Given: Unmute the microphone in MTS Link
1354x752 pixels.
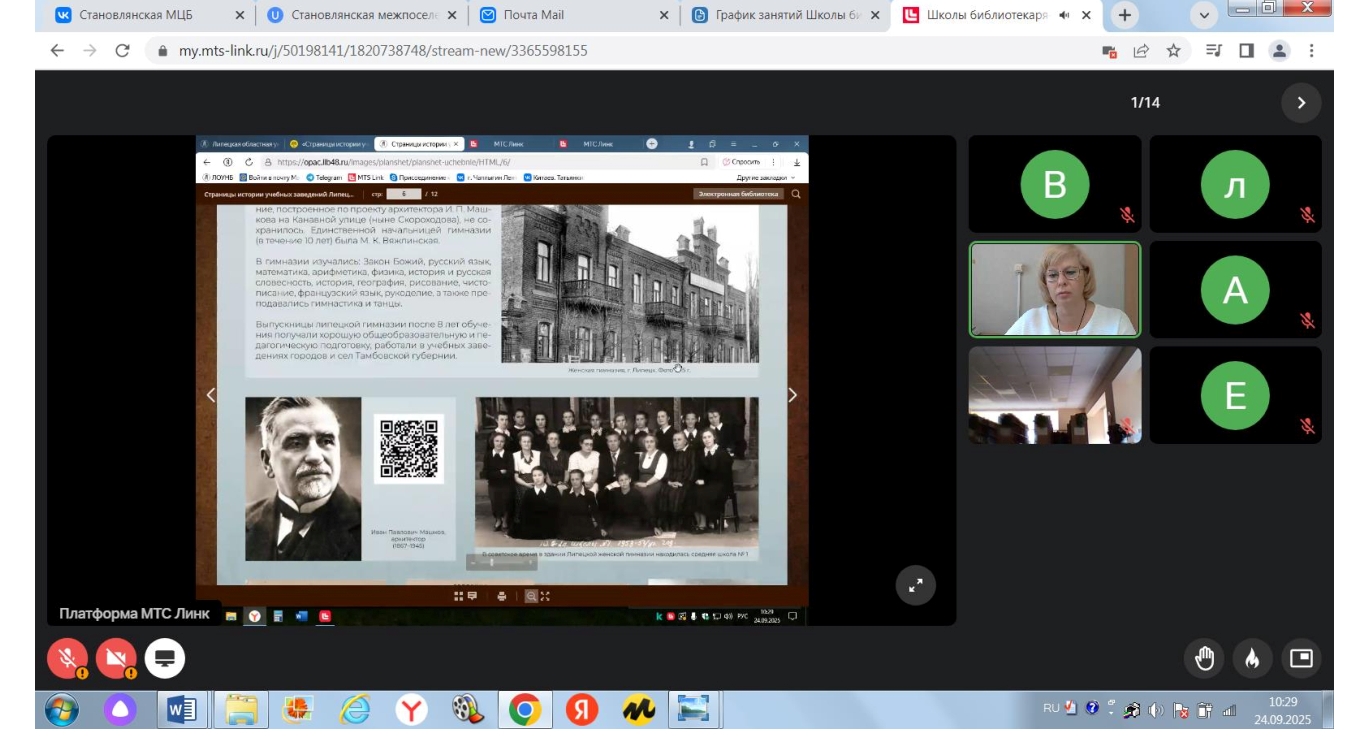Looking at the screenshot, I should (x=67, y=658).
